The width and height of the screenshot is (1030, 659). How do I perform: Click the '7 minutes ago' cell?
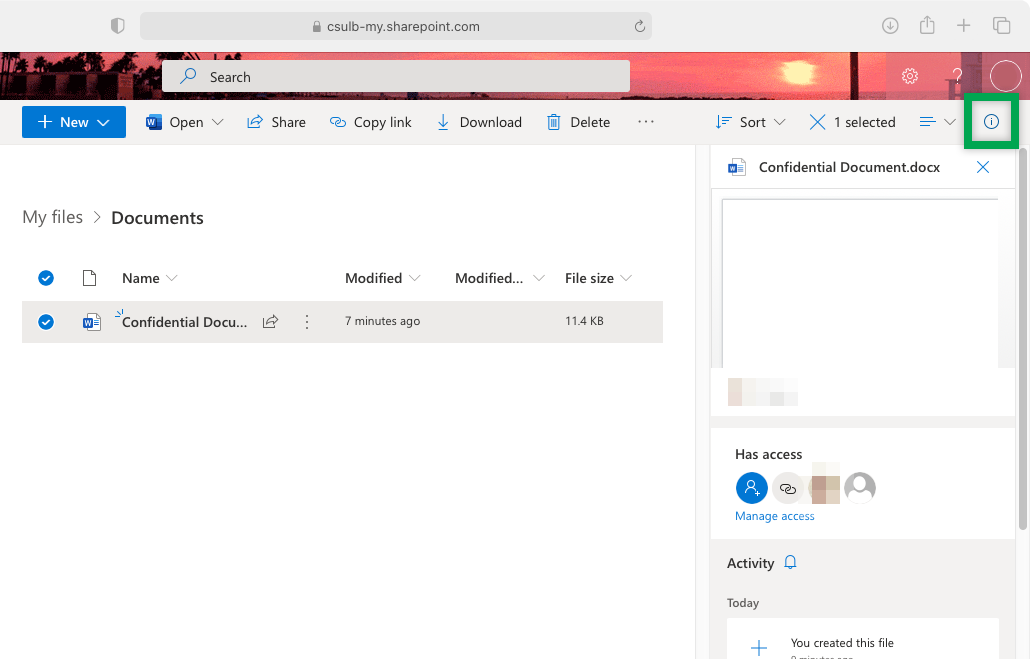coord(382,321)
